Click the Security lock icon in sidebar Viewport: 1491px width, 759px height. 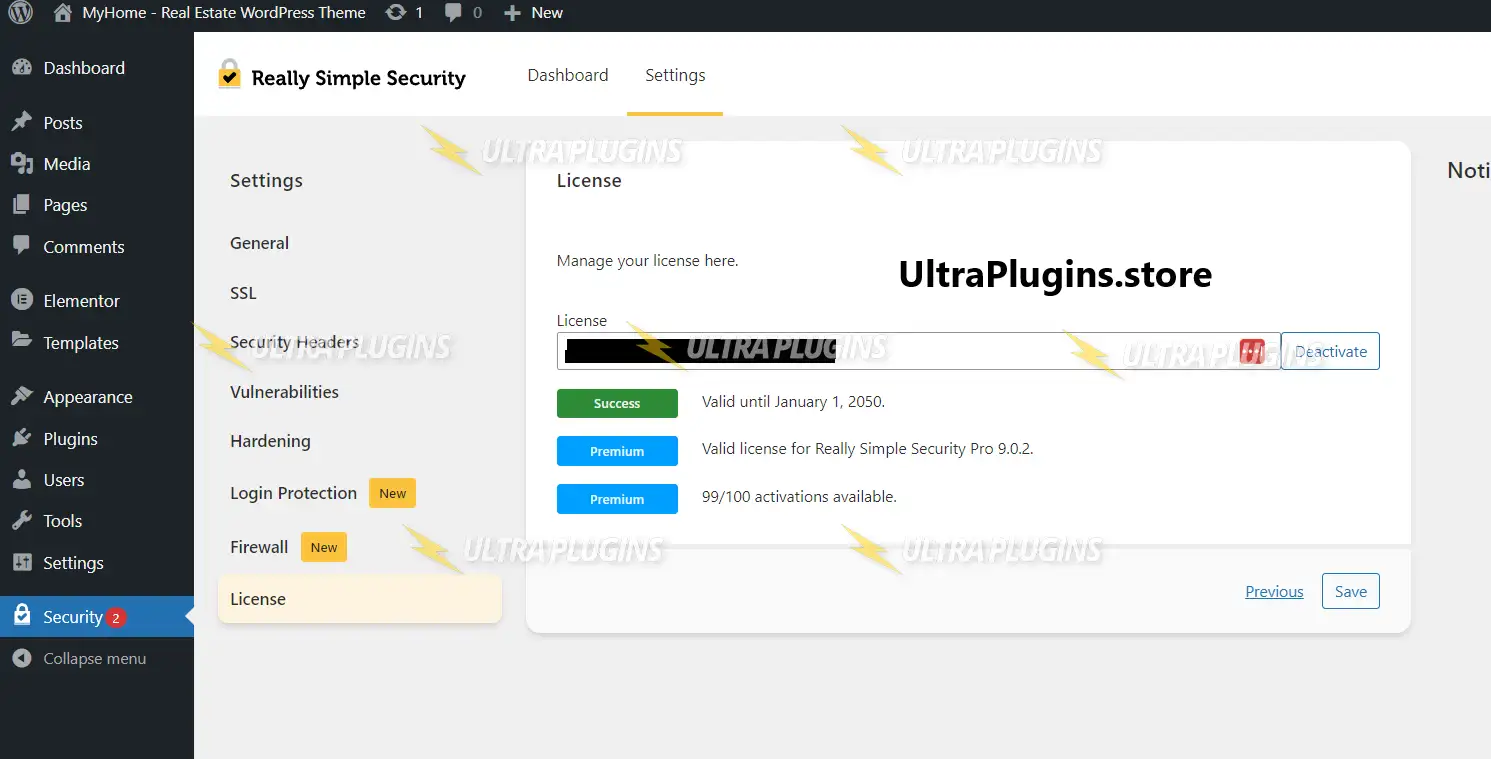22,616
